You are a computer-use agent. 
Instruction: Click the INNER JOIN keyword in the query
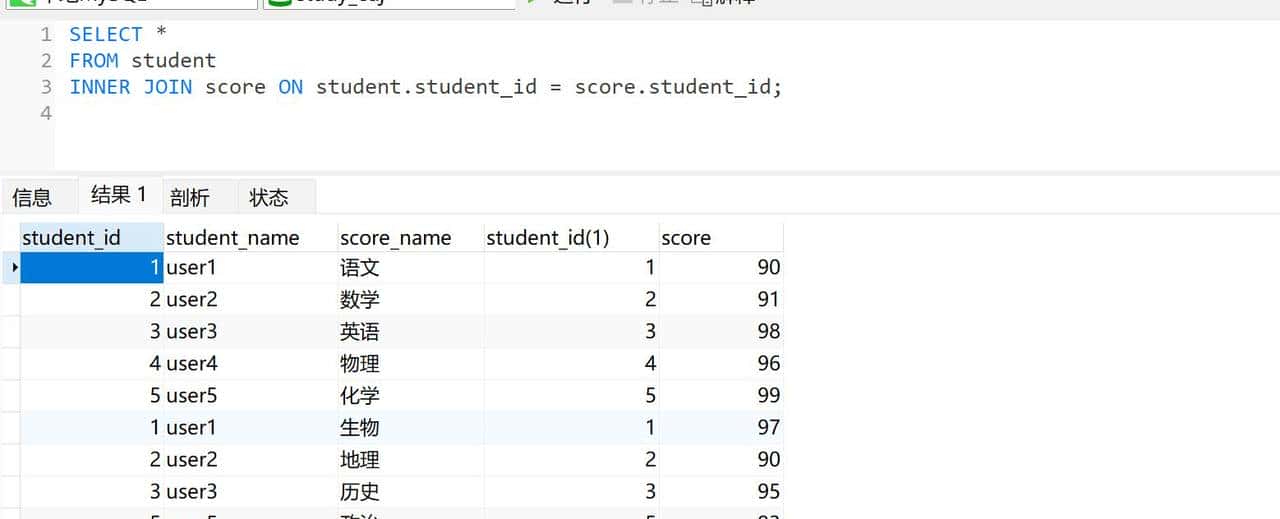[x=131, y=87]
